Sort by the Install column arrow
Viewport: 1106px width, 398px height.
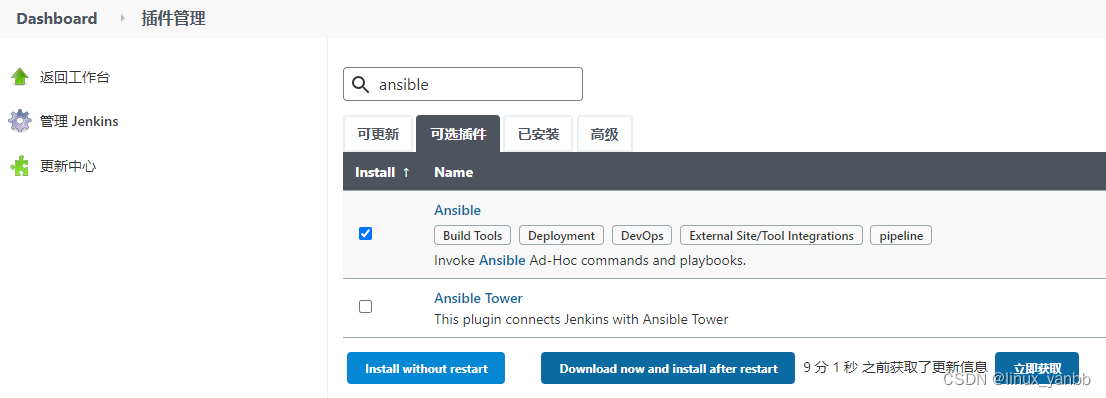point(406,172)
